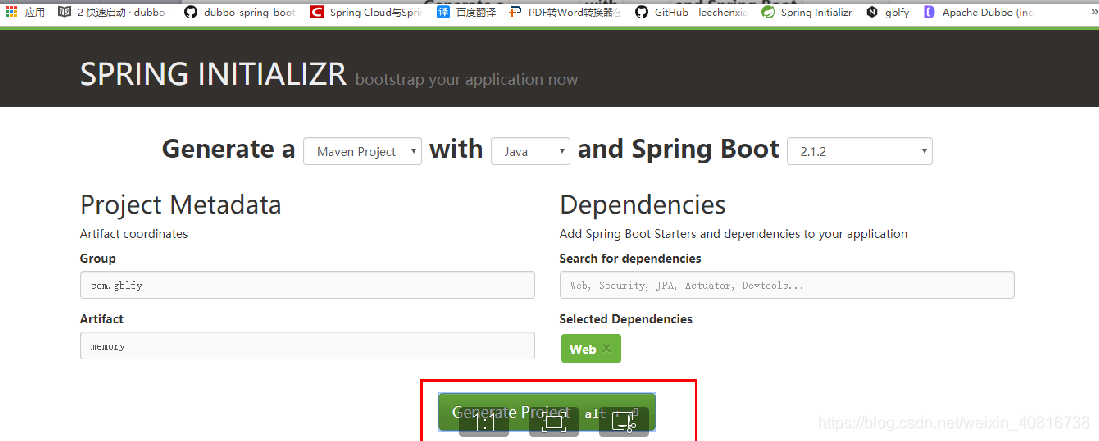Open the 百度翻译 bookmark
Screen dimensions: 1099x441
(466, 12)
